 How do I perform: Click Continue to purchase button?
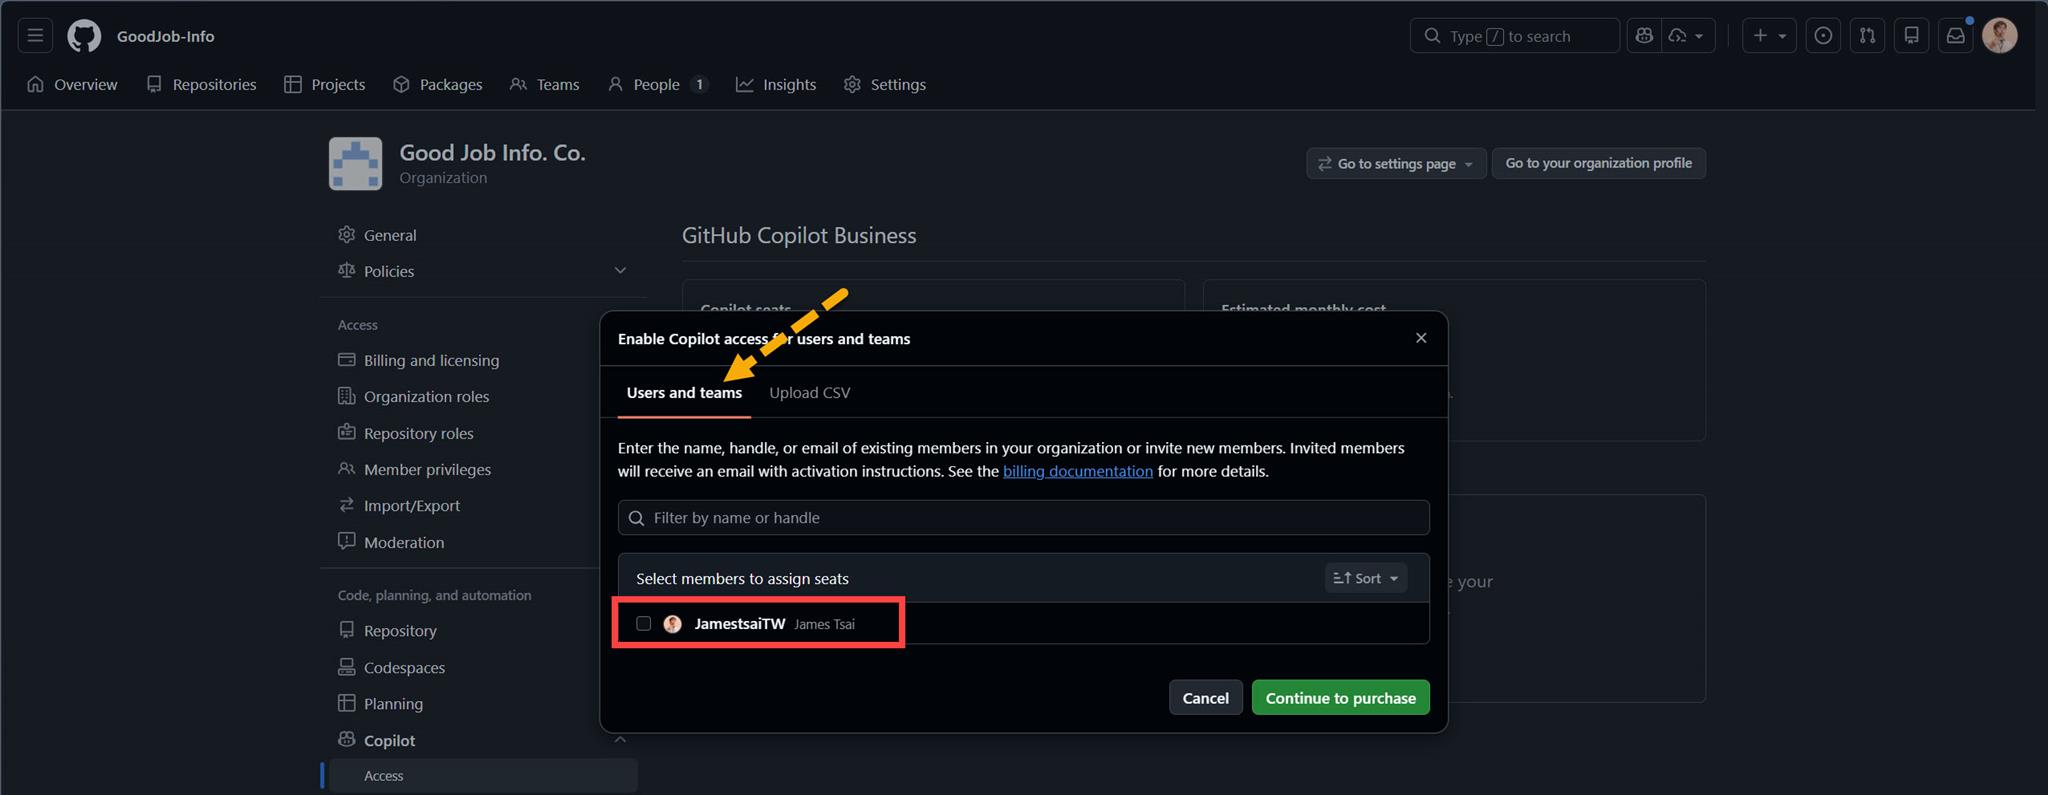point(1340,698)
